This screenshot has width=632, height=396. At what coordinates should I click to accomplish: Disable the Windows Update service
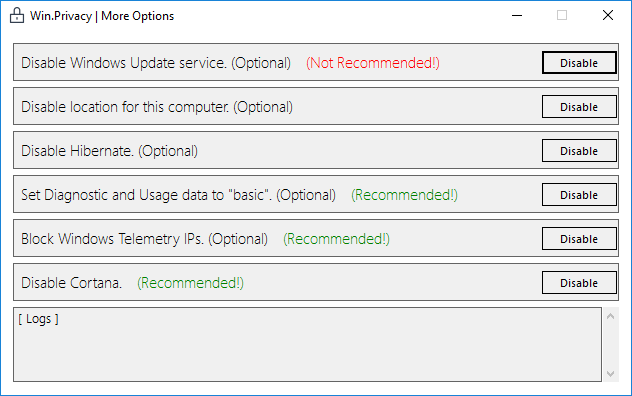tap(579, 63)
